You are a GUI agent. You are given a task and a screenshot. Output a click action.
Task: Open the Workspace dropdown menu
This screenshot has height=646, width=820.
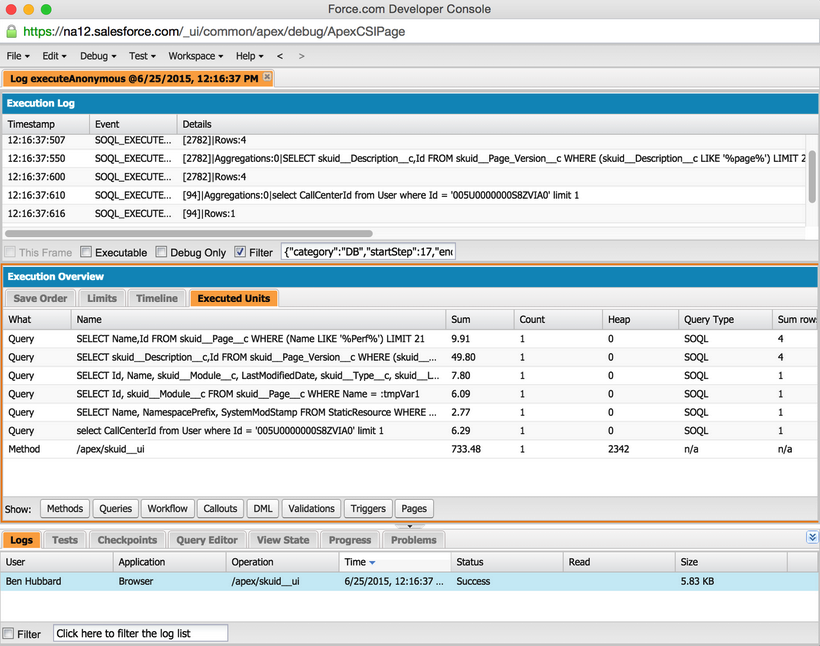coord(196,56)
